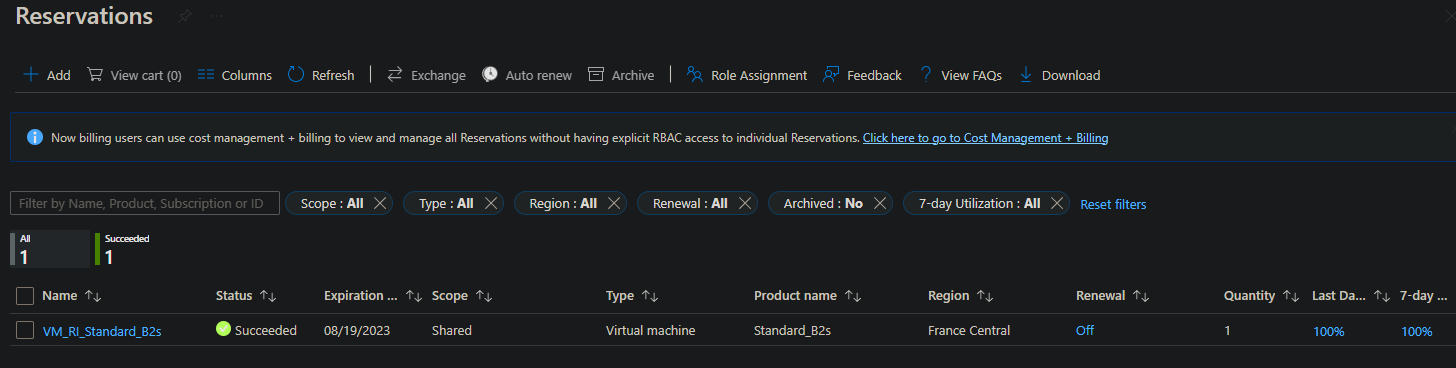The image size is (1456, 368).
Task: Check the VM_RI_Standard_B2s row checkbox
Action: coord(25,330)
